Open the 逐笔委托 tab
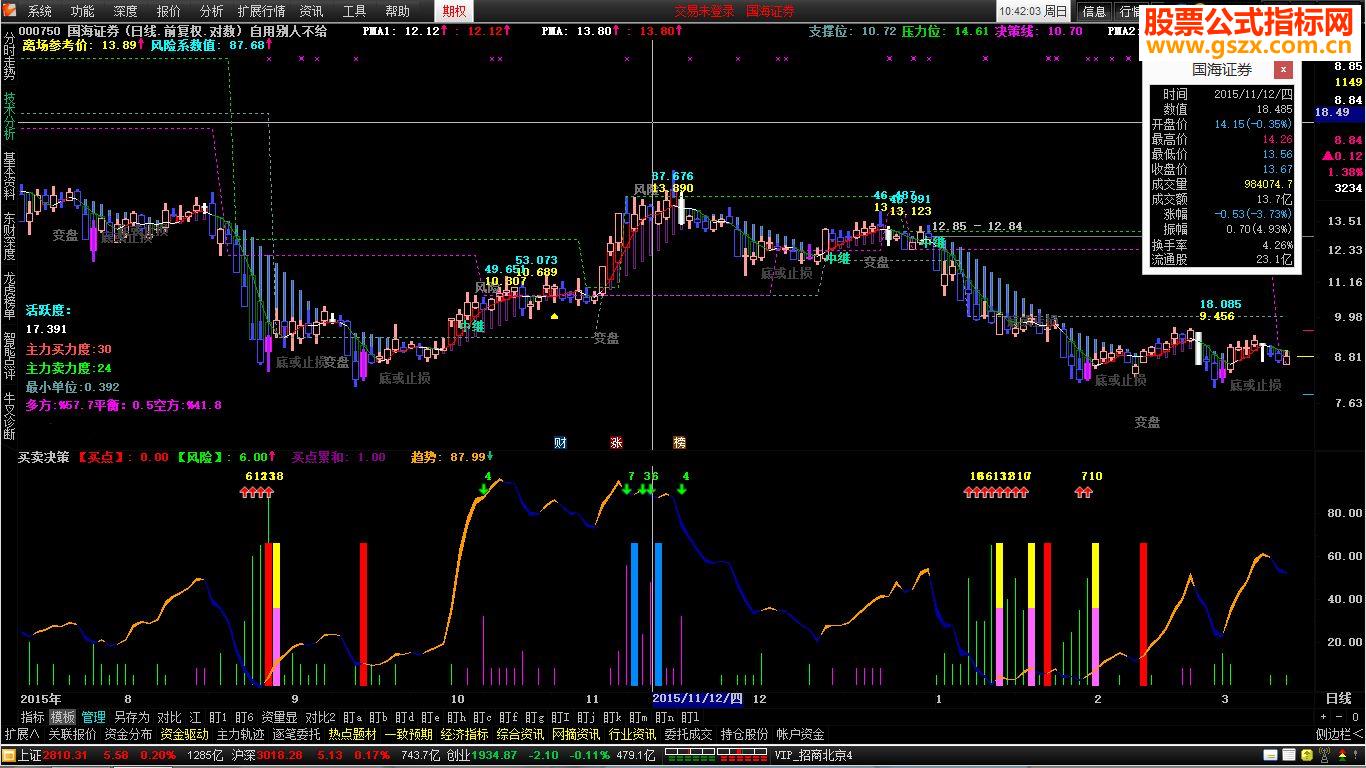 (297, 734)
